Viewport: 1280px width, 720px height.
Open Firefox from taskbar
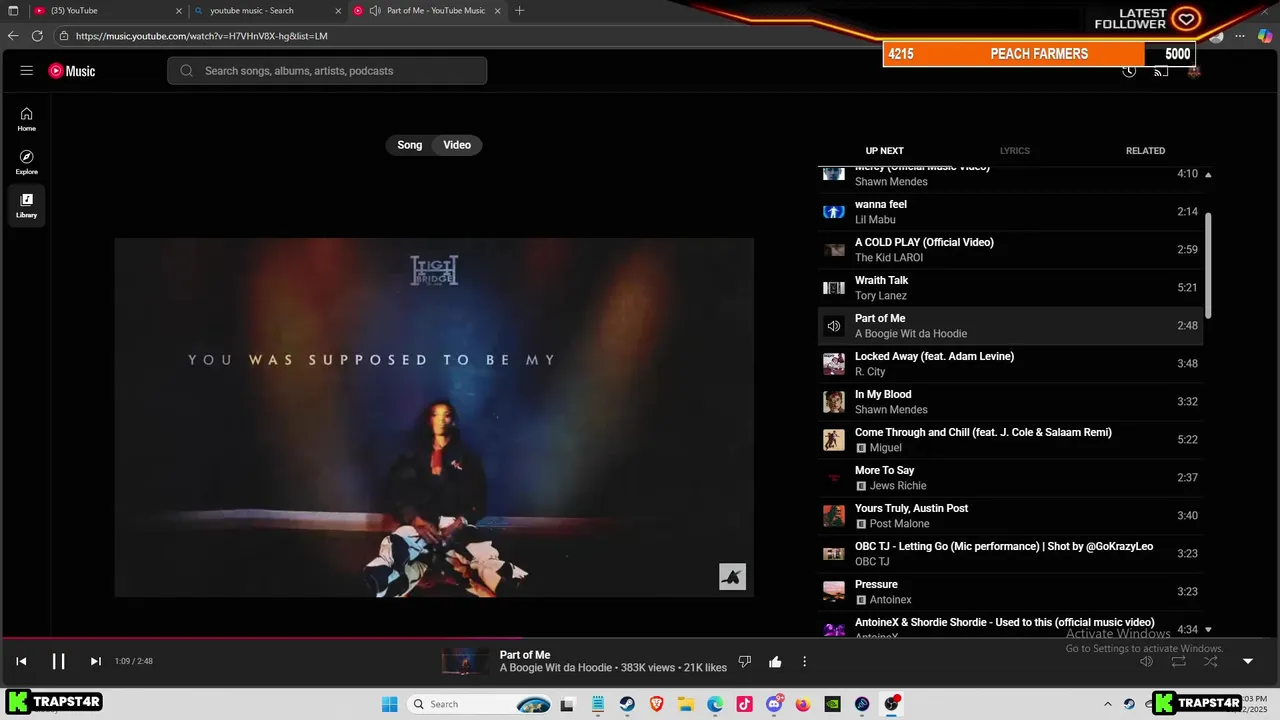click(803, 704)
